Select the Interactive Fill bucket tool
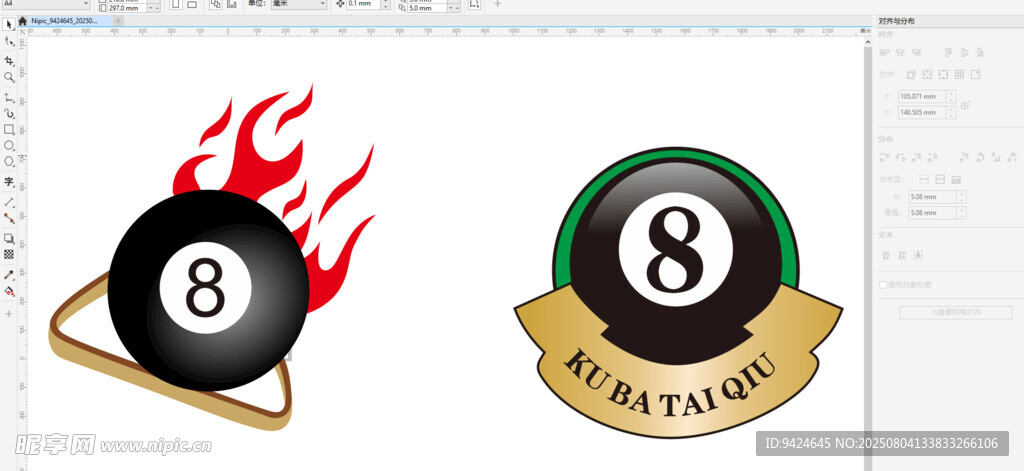 coord(9,292)
